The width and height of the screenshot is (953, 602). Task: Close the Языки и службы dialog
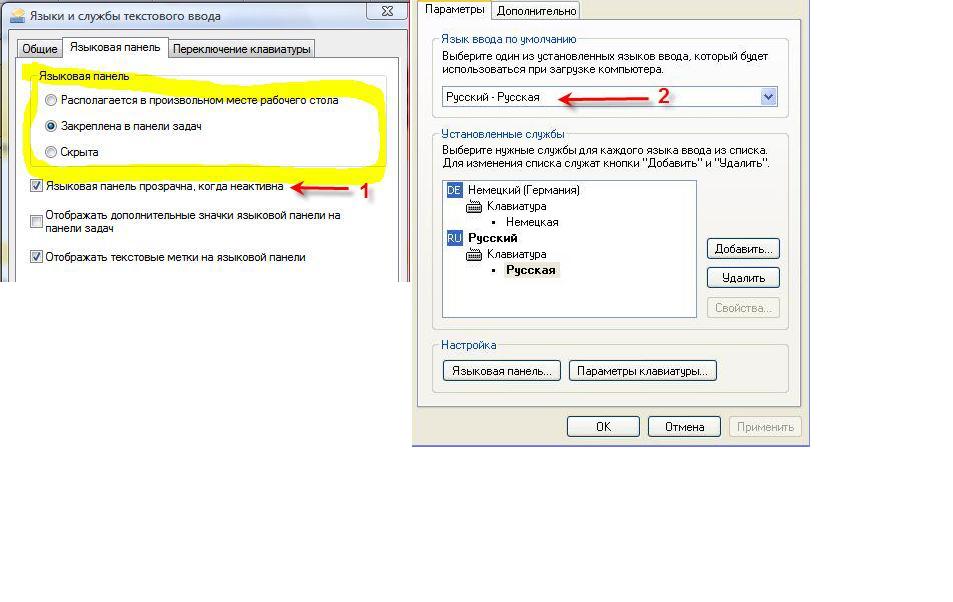coord(387,11)
